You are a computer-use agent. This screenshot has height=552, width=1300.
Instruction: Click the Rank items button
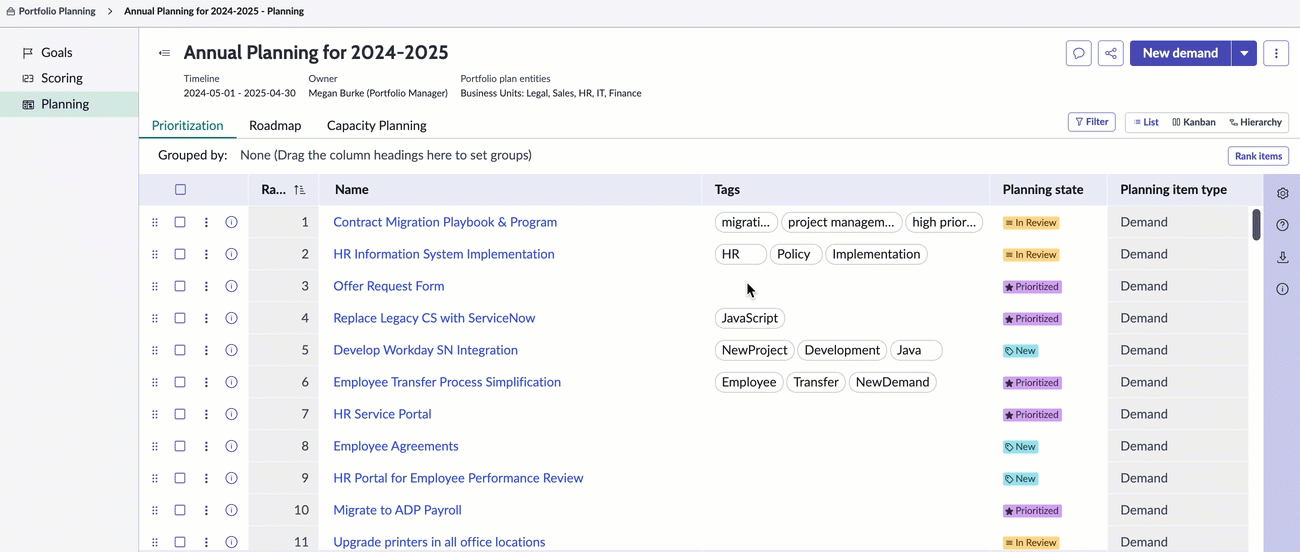pyautogui.click(x=1258, y=156)
